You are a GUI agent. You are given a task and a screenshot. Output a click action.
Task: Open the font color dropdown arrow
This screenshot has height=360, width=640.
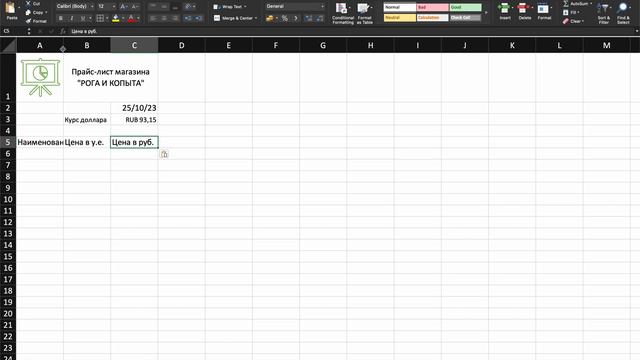point(138,18)
